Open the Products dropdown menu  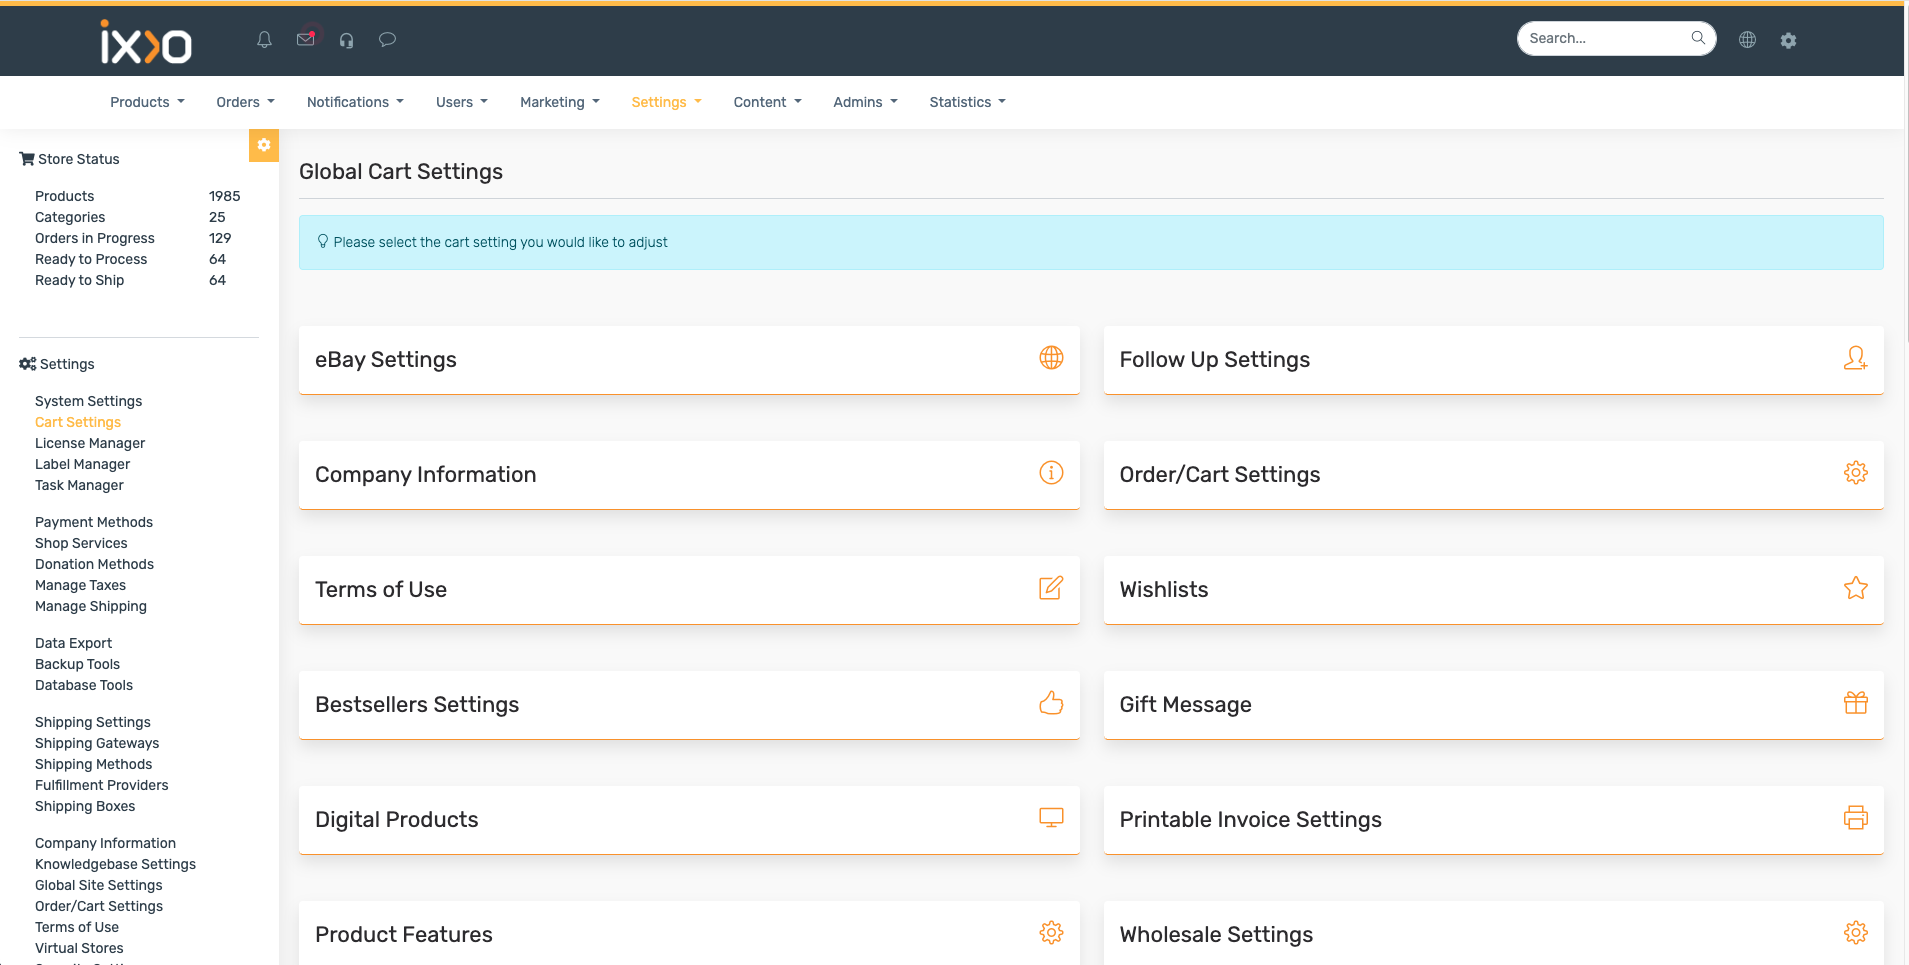click(x=146, y=101)
